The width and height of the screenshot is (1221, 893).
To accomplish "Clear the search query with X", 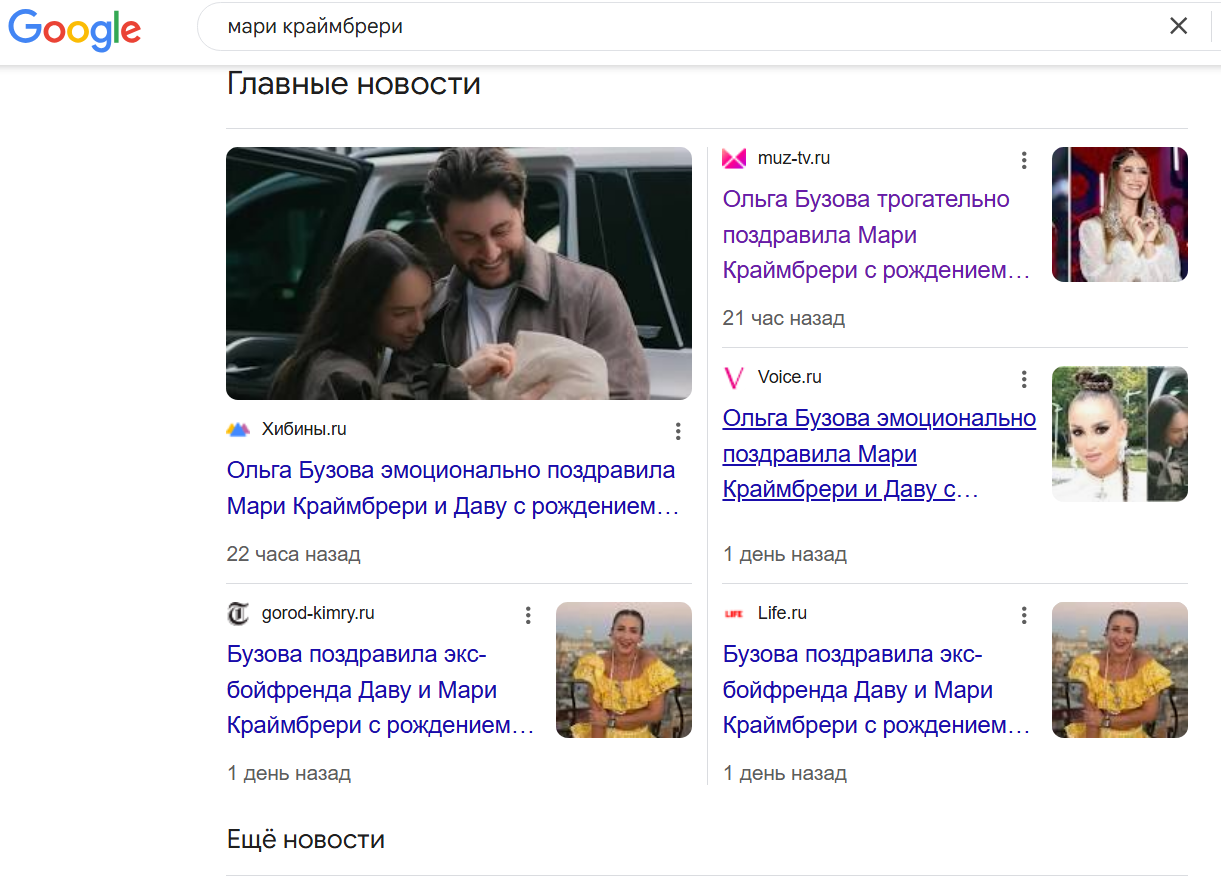I will tap(1179, 26).
